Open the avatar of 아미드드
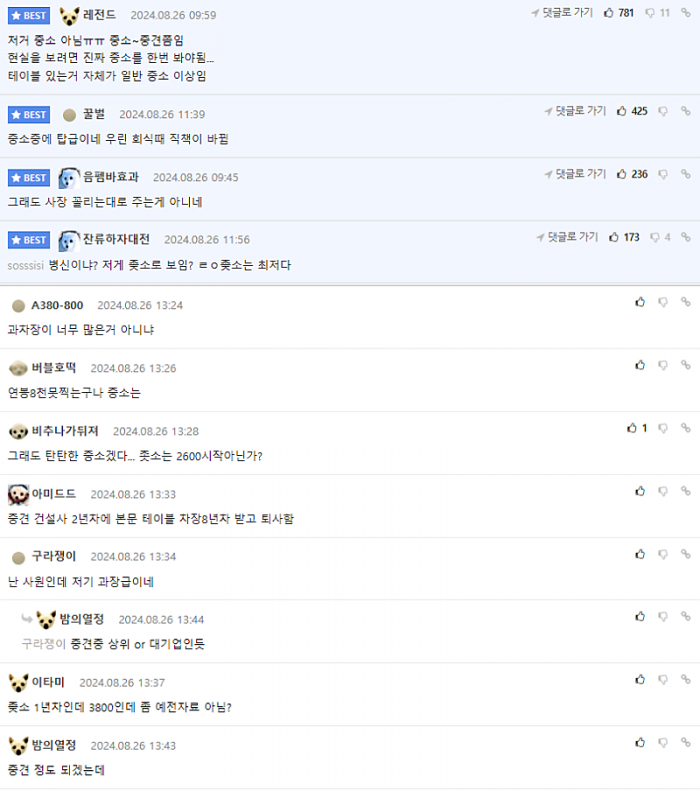700x791 pixels. click(x=19, y=494)
